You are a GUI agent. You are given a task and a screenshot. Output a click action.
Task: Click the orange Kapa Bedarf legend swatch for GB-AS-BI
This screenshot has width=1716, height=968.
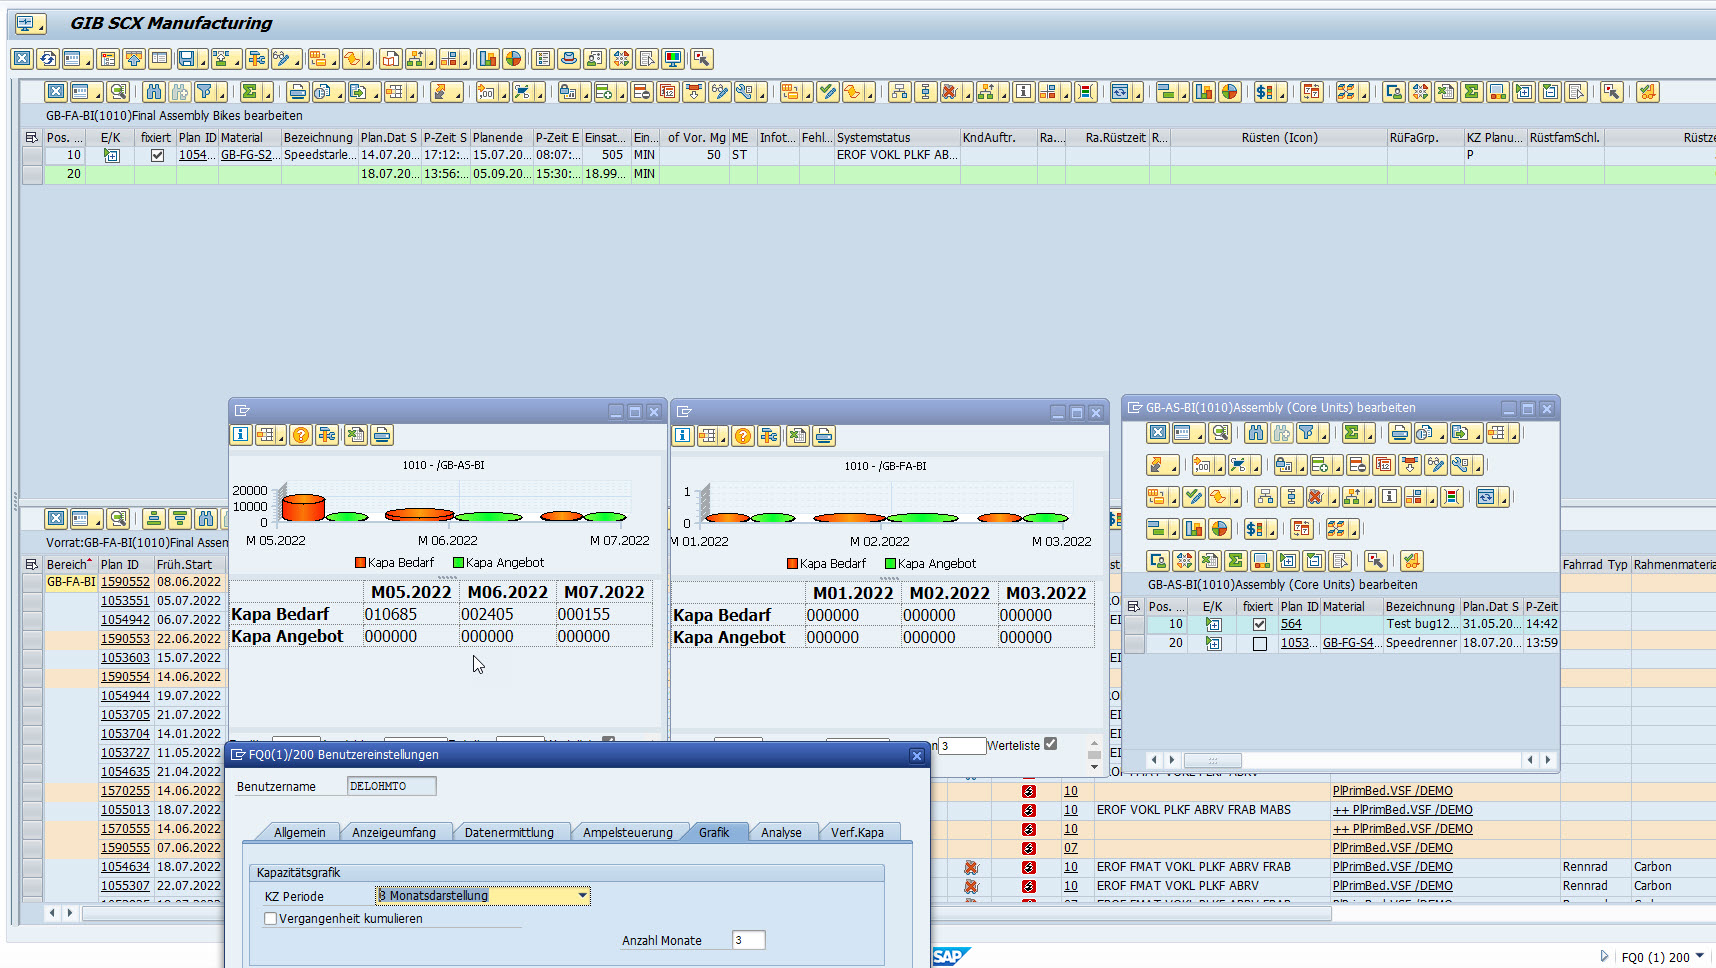point(360,563)
